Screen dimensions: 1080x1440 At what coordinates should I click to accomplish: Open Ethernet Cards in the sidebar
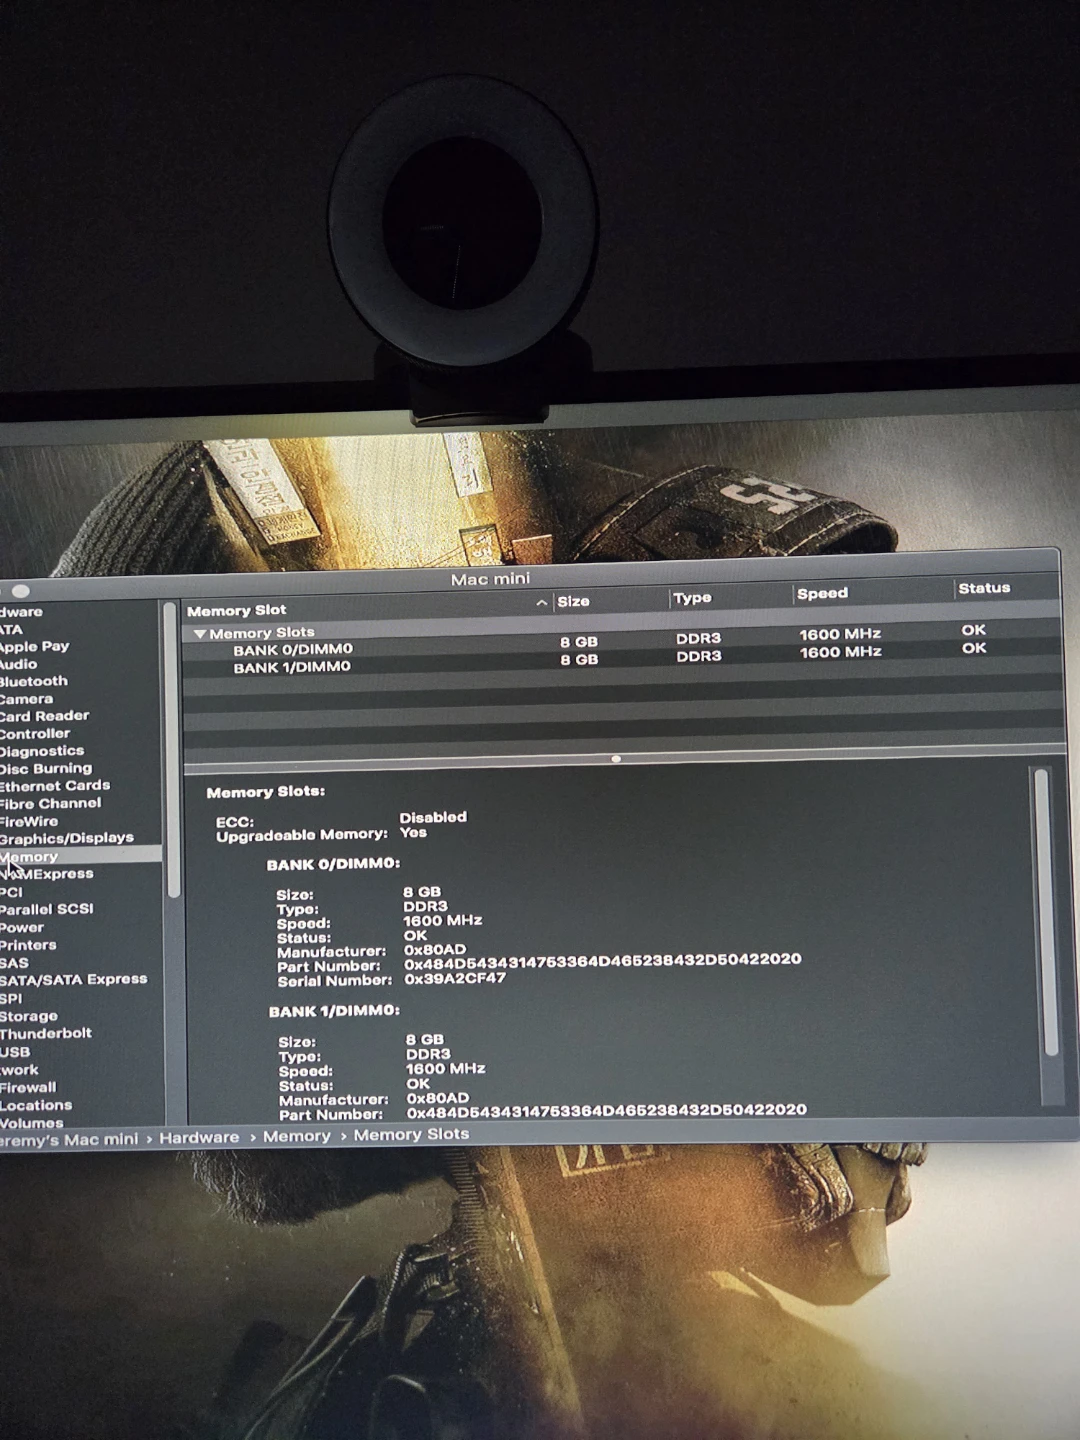point(55,786)
